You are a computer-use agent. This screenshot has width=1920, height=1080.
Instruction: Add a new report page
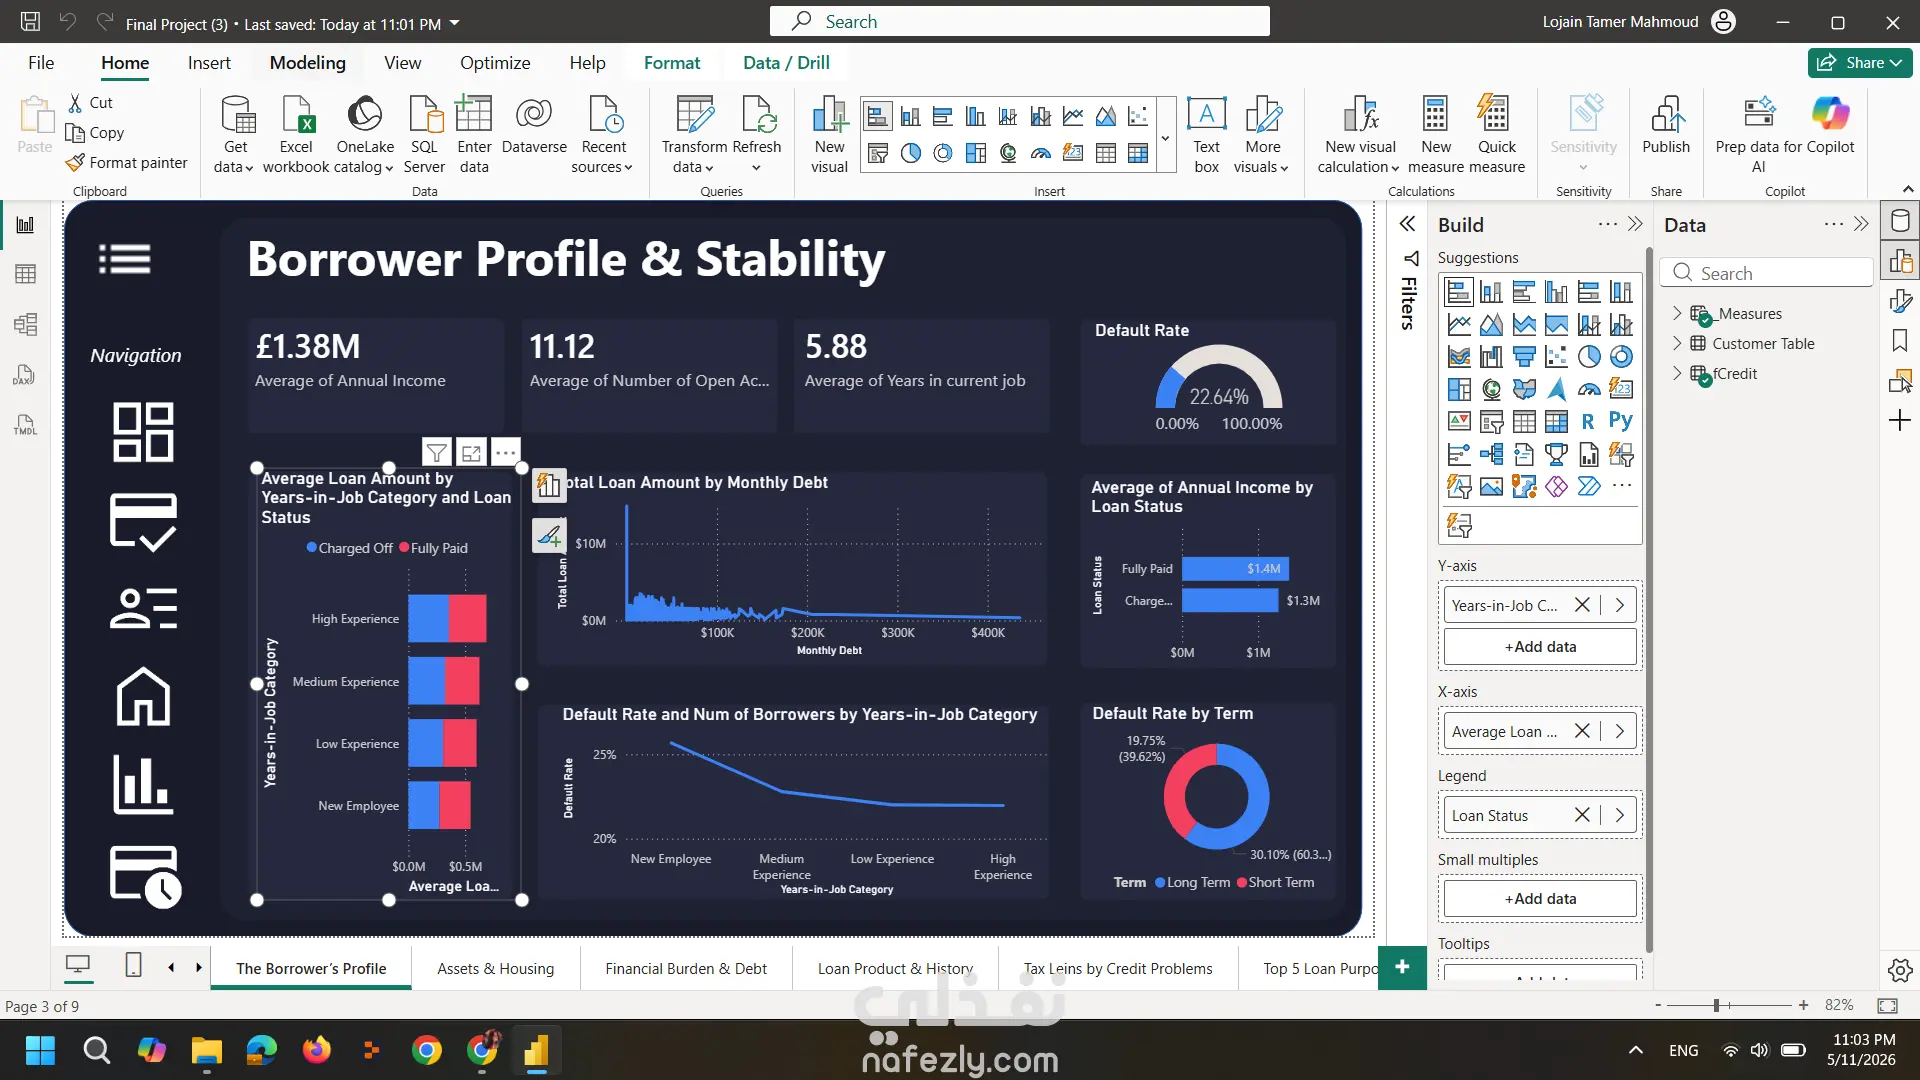click(x=1402, y=967)
